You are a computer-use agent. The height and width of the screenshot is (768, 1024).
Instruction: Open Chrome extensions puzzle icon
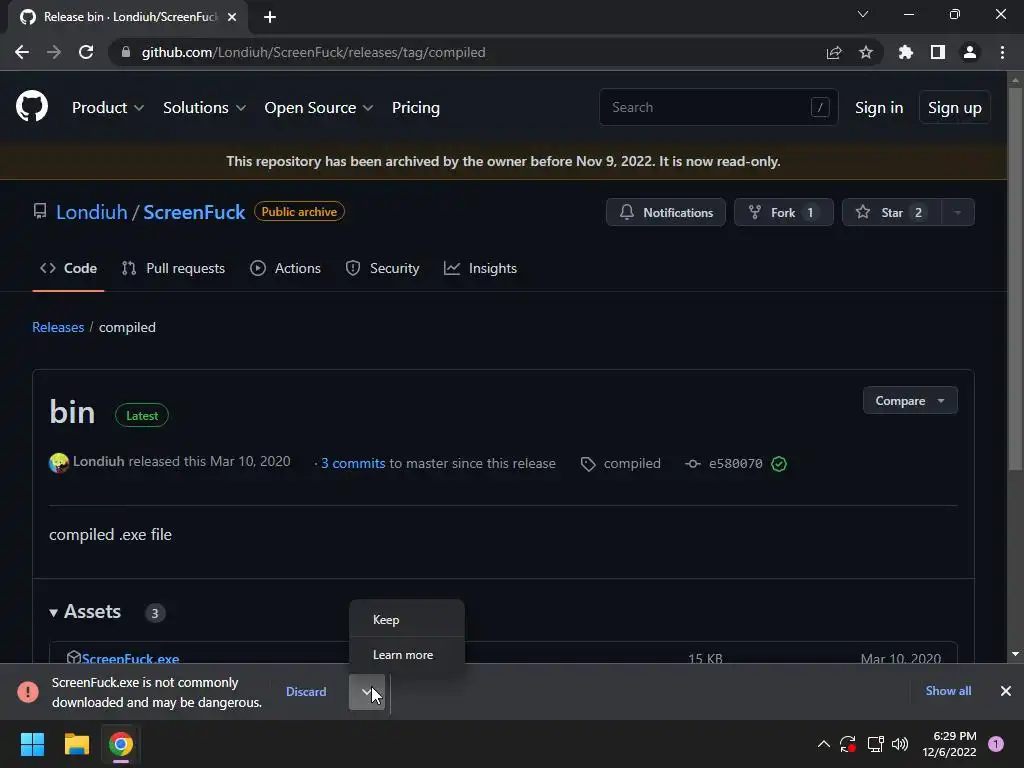(906, 52)
